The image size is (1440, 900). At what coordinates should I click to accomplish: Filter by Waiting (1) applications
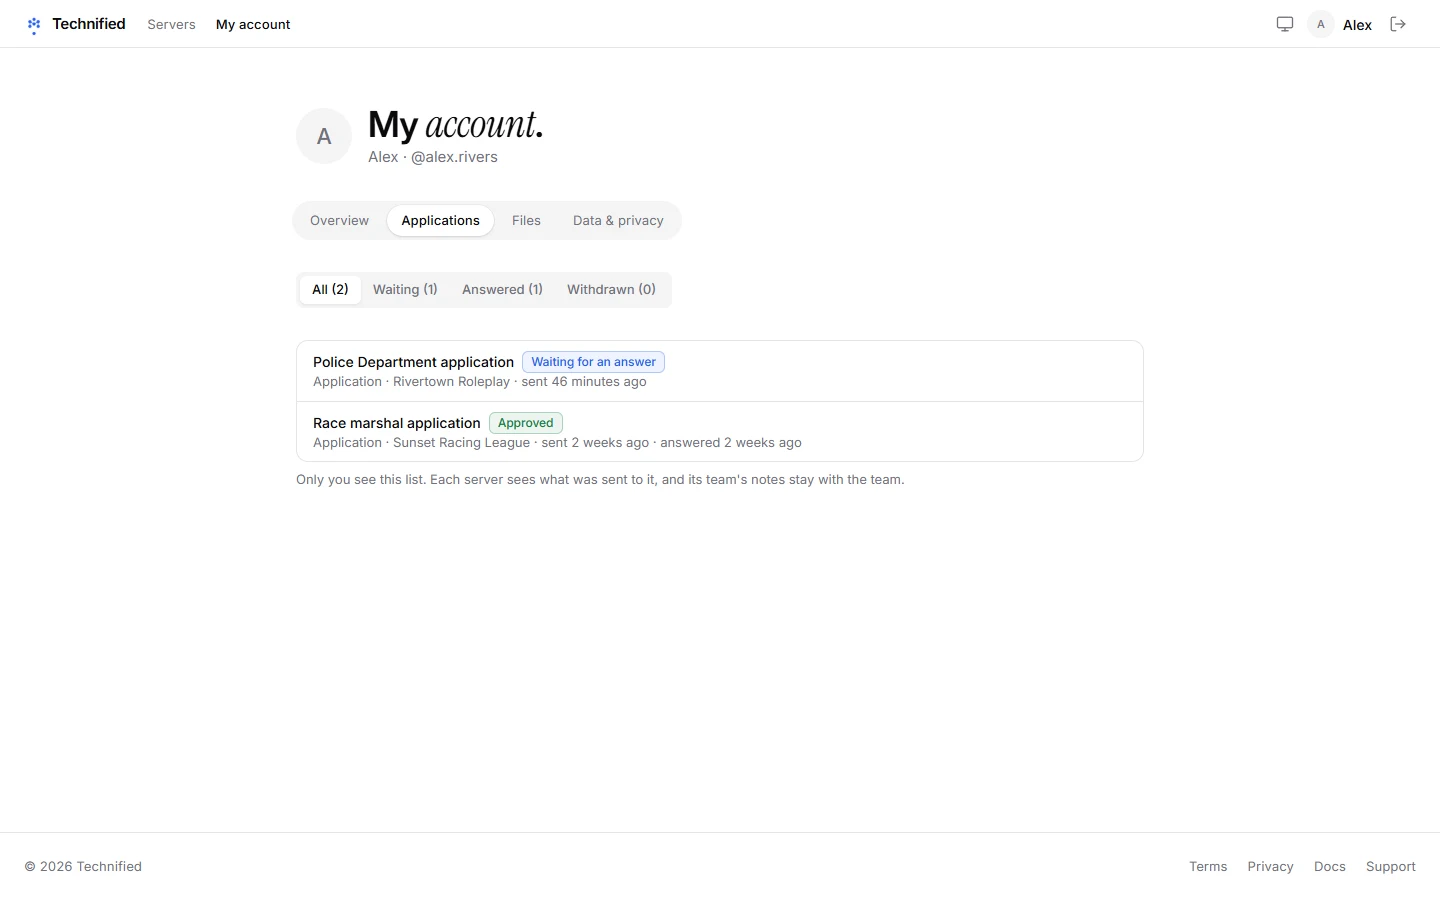[x=405, y=289]
